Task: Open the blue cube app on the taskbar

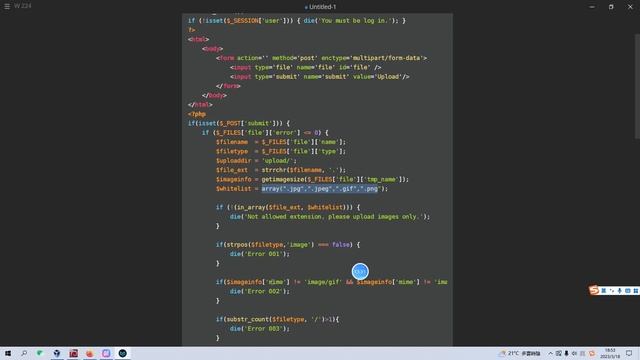Action: point(57,353)
